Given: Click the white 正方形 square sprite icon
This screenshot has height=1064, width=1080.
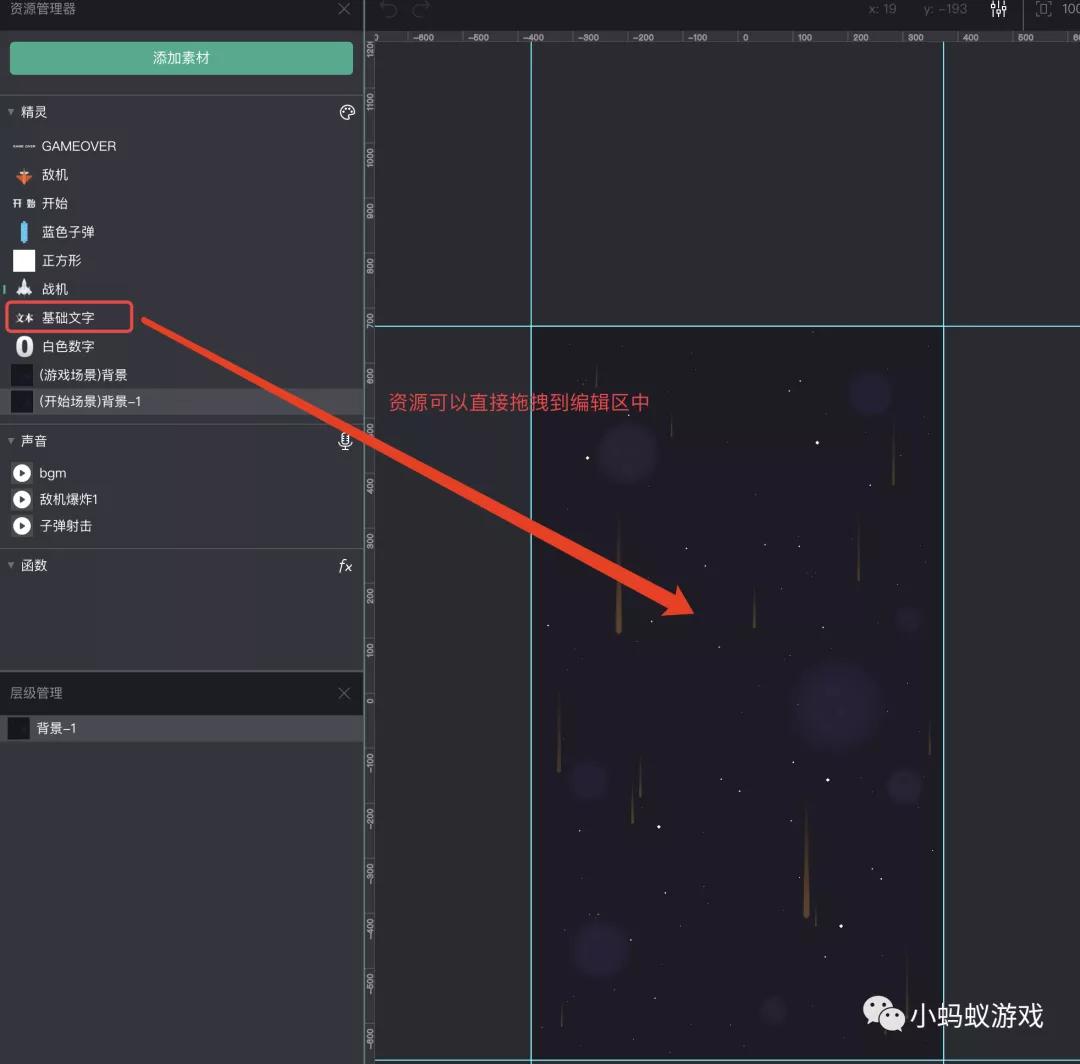Looking at the screenshot, I should pos(24,260).
